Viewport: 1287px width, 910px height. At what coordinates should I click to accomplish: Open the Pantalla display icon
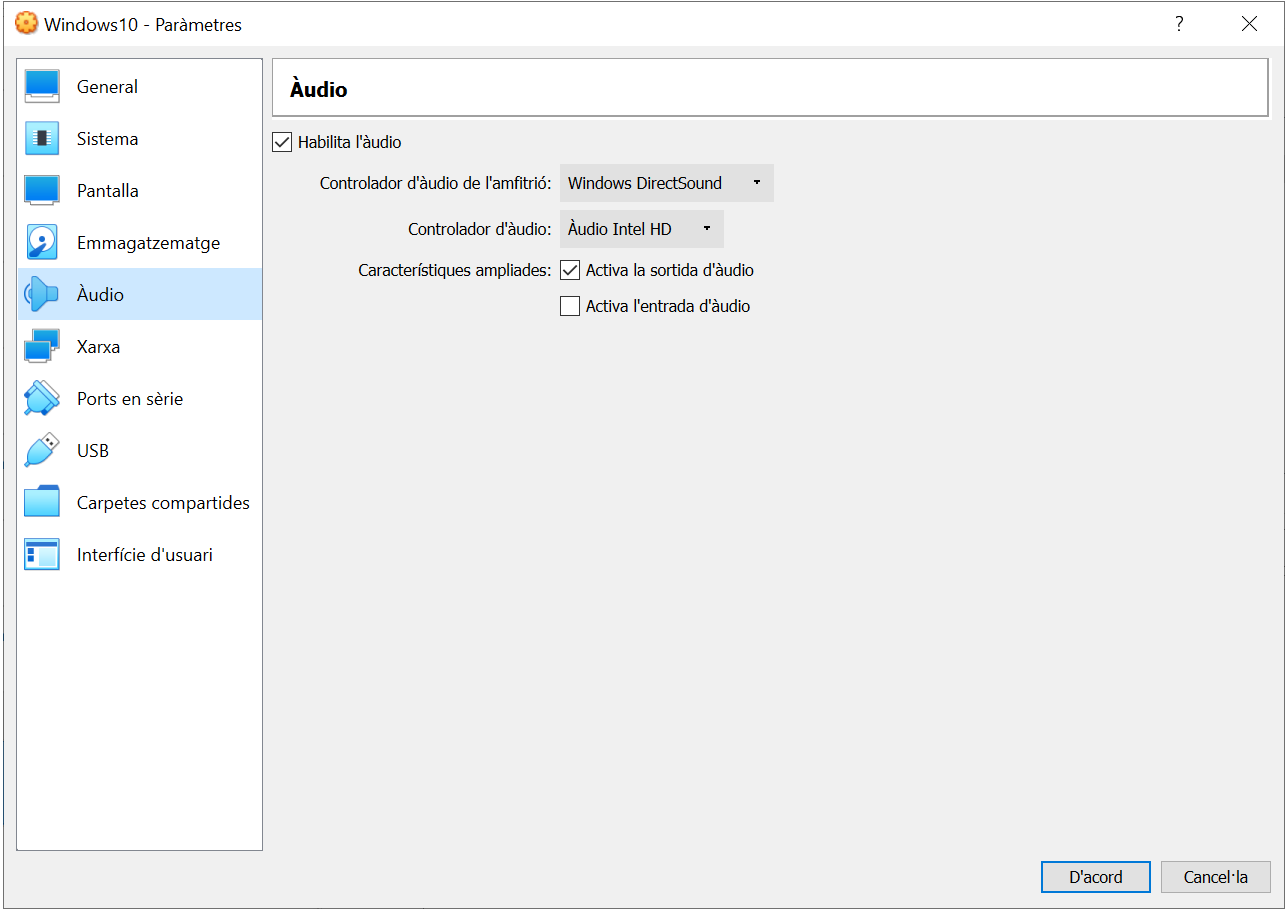click(x=42, y=191)
